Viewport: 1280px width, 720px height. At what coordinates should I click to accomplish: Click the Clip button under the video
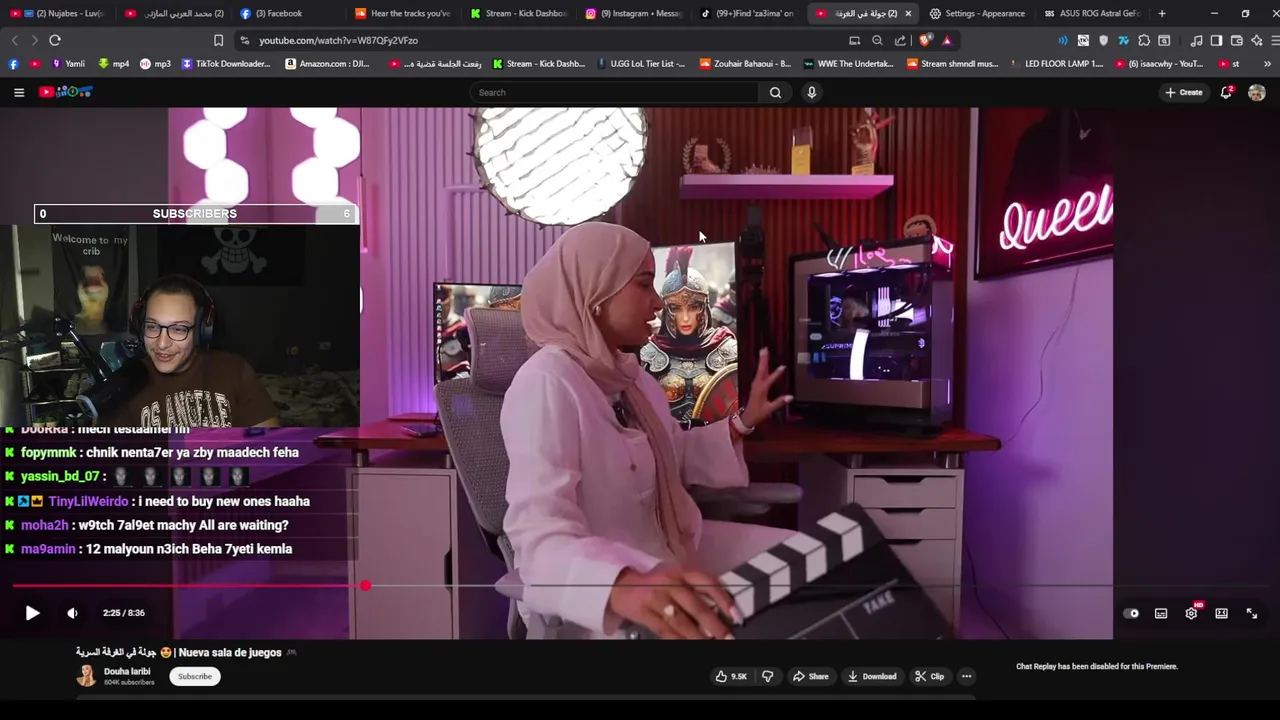(929, 676)
